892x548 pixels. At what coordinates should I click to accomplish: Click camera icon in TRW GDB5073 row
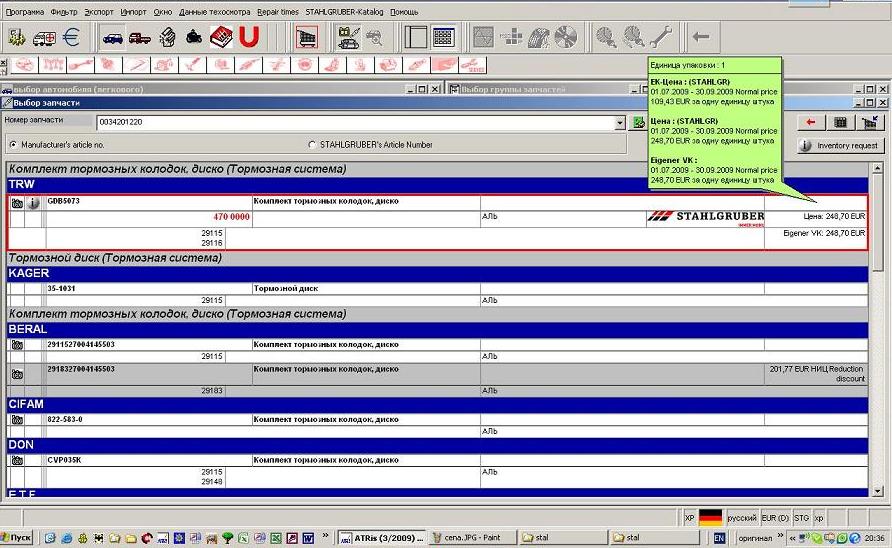pos(17,203)
